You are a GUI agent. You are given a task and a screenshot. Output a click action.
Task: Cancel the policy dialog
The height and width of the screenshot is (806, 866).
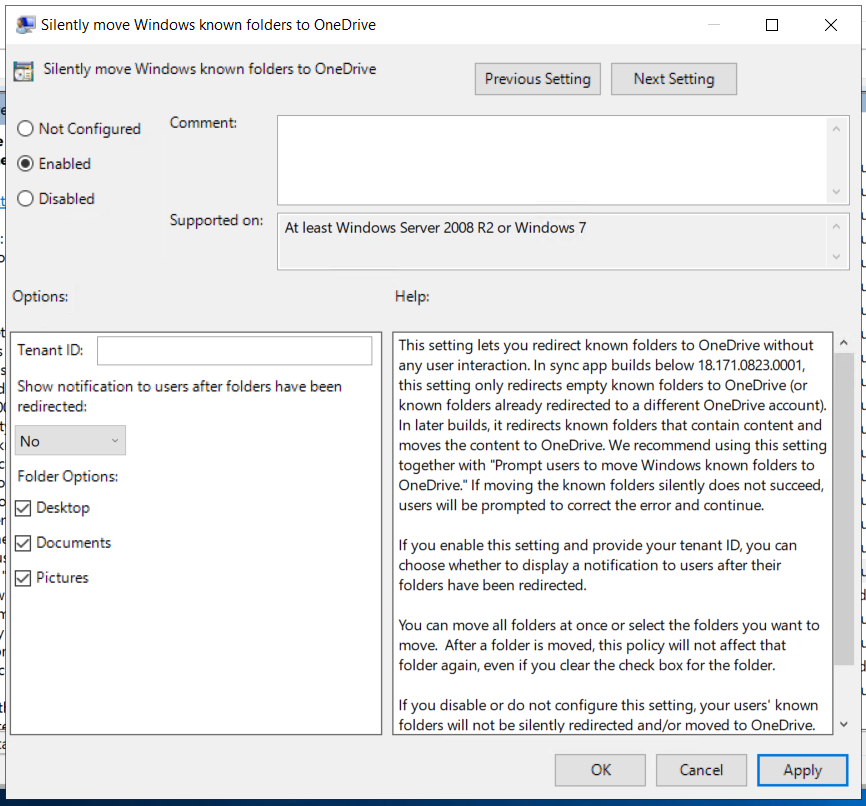(x=701, y=770)
